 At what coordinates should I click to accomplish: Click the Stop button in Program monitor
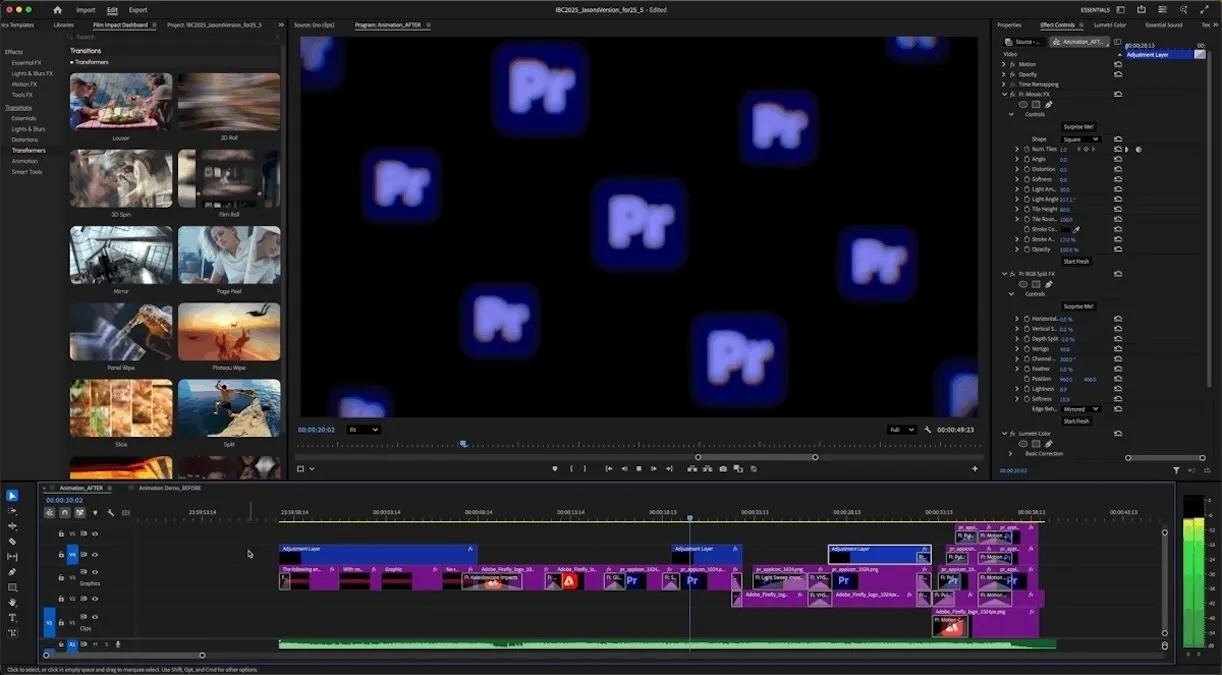[639, 468]
